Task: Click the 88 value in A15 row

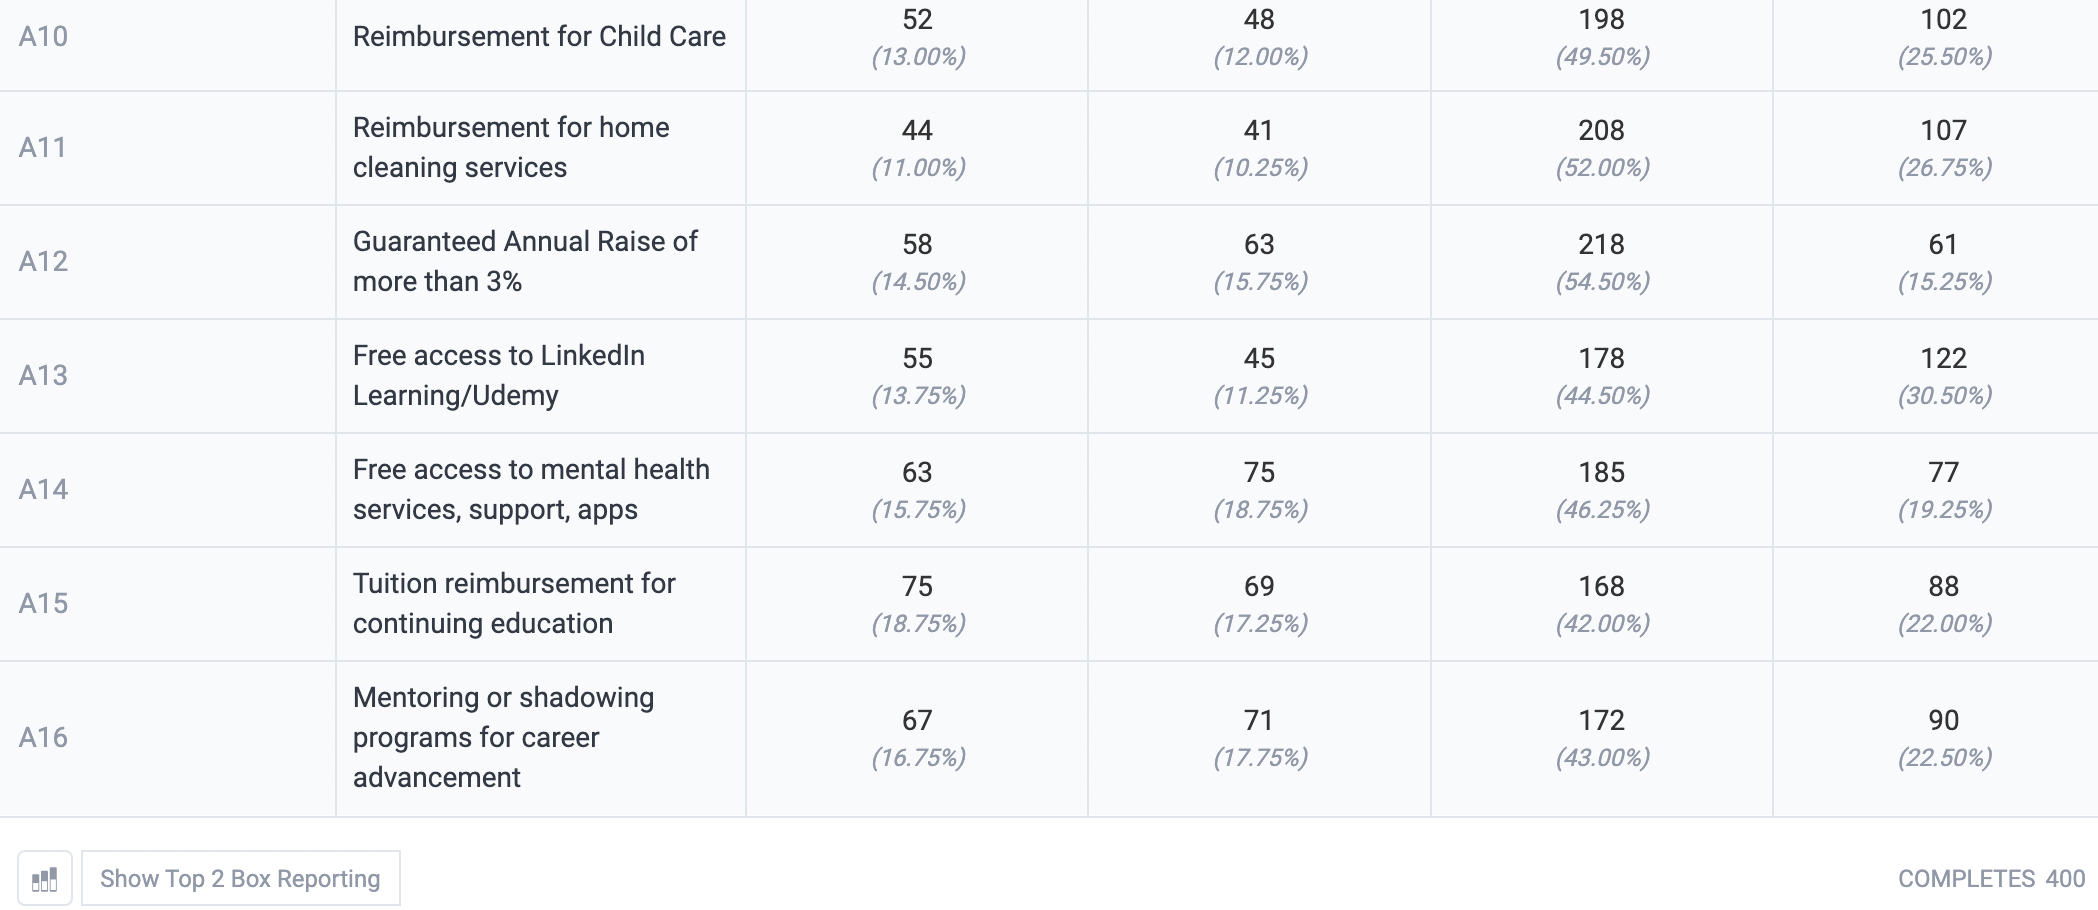Action: pos(1943,586)
